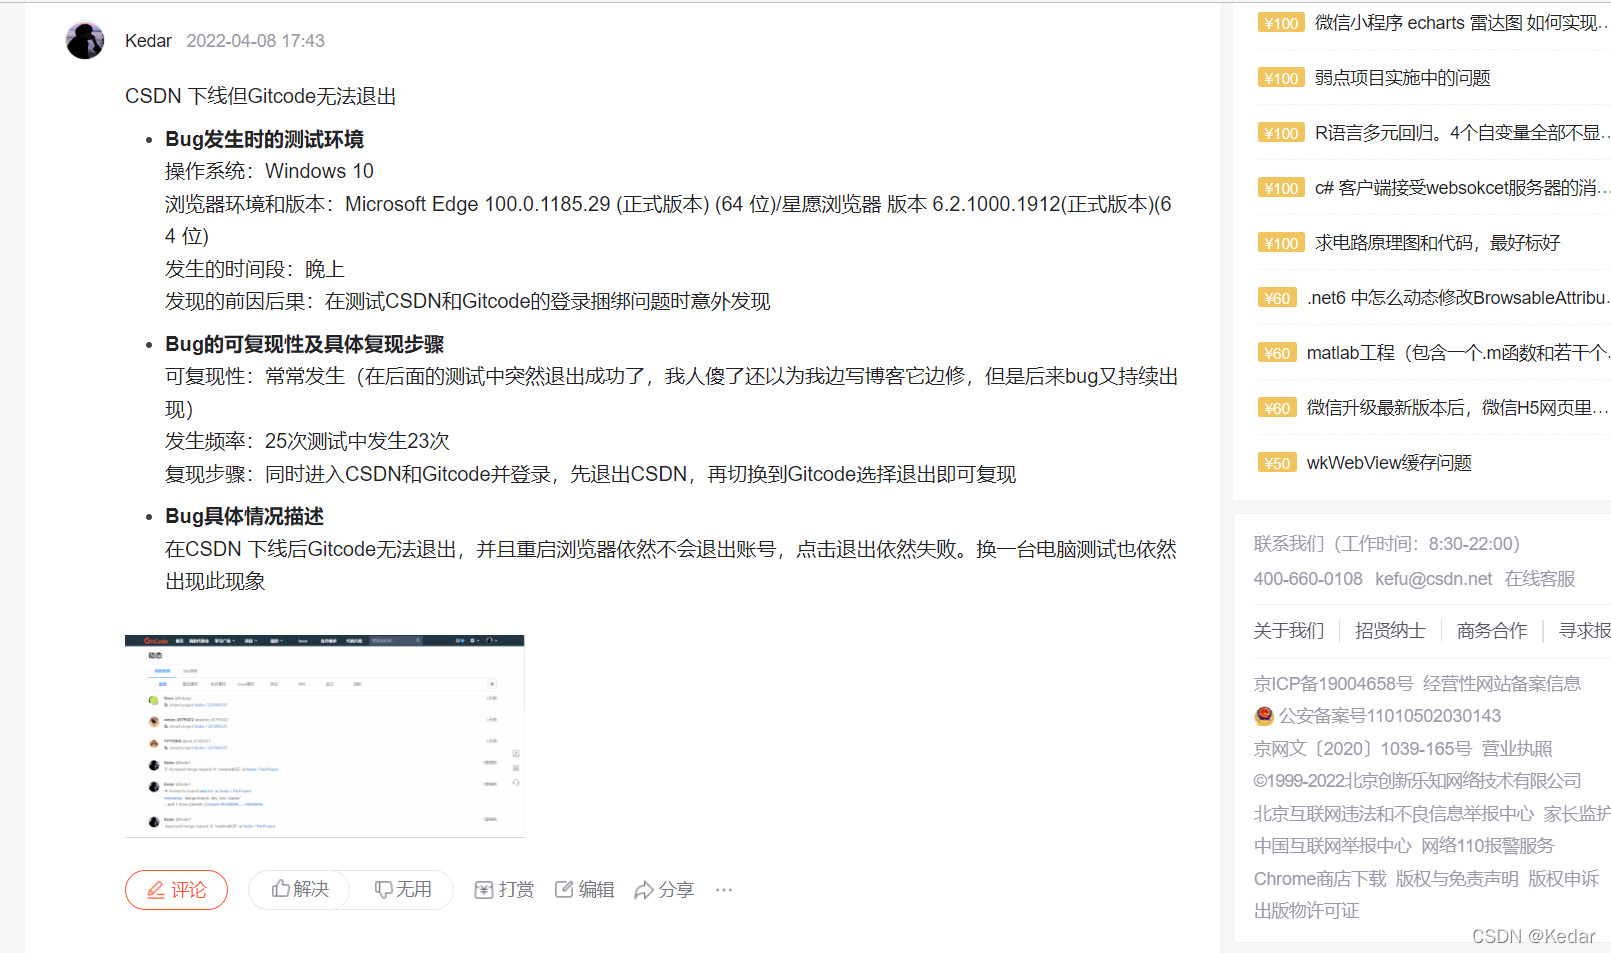Image resolution: width=1611 pixels, height=953 pixels.
Task: Click the 分享 share arrow icon
Action: pos(645,889)
